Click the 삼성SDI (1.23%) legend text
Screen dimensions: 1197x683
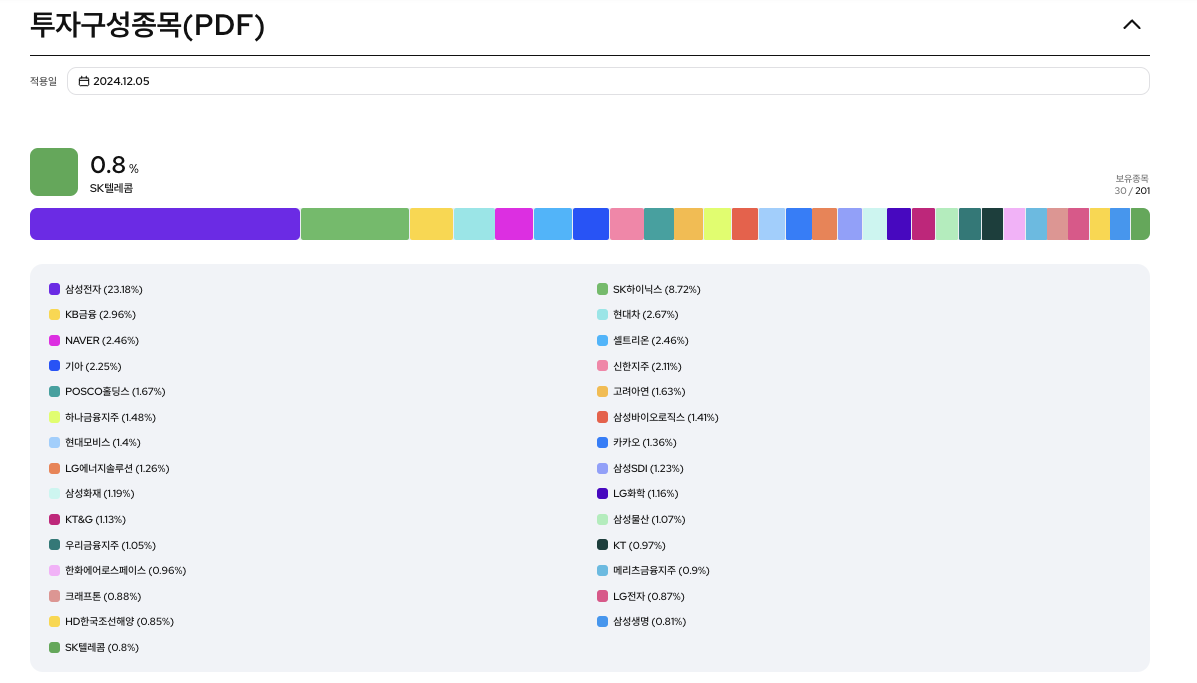click(648, 469)
